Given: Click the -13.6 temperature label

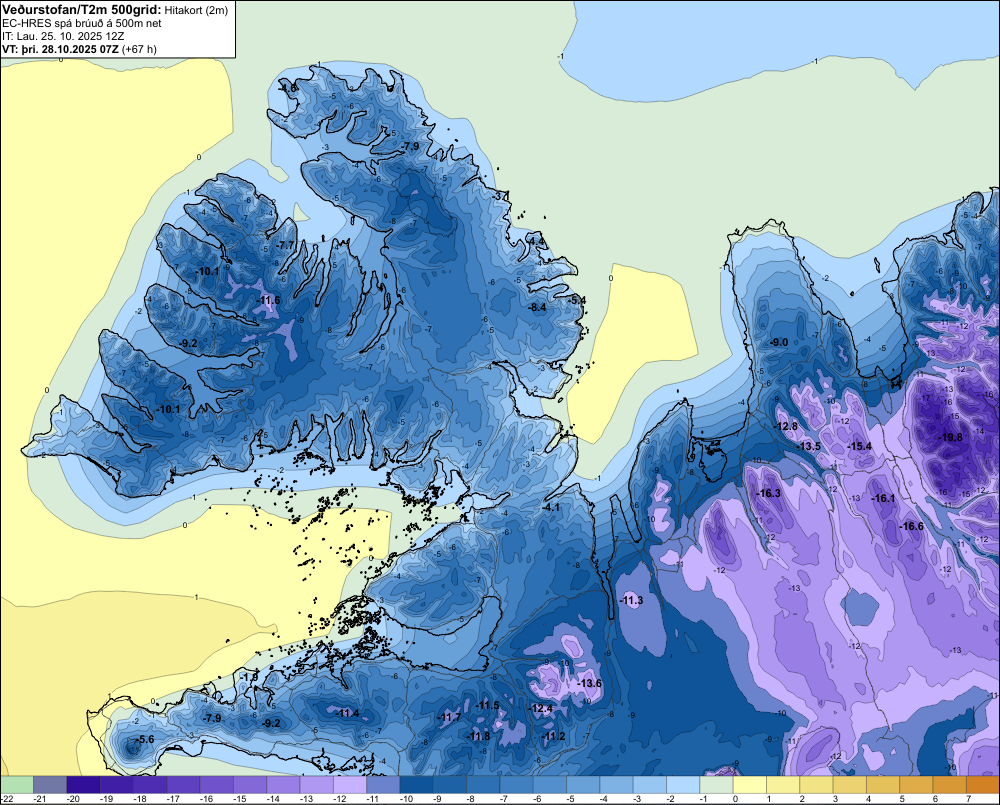Looking at the screenshot, I should (x=590, y=683).
